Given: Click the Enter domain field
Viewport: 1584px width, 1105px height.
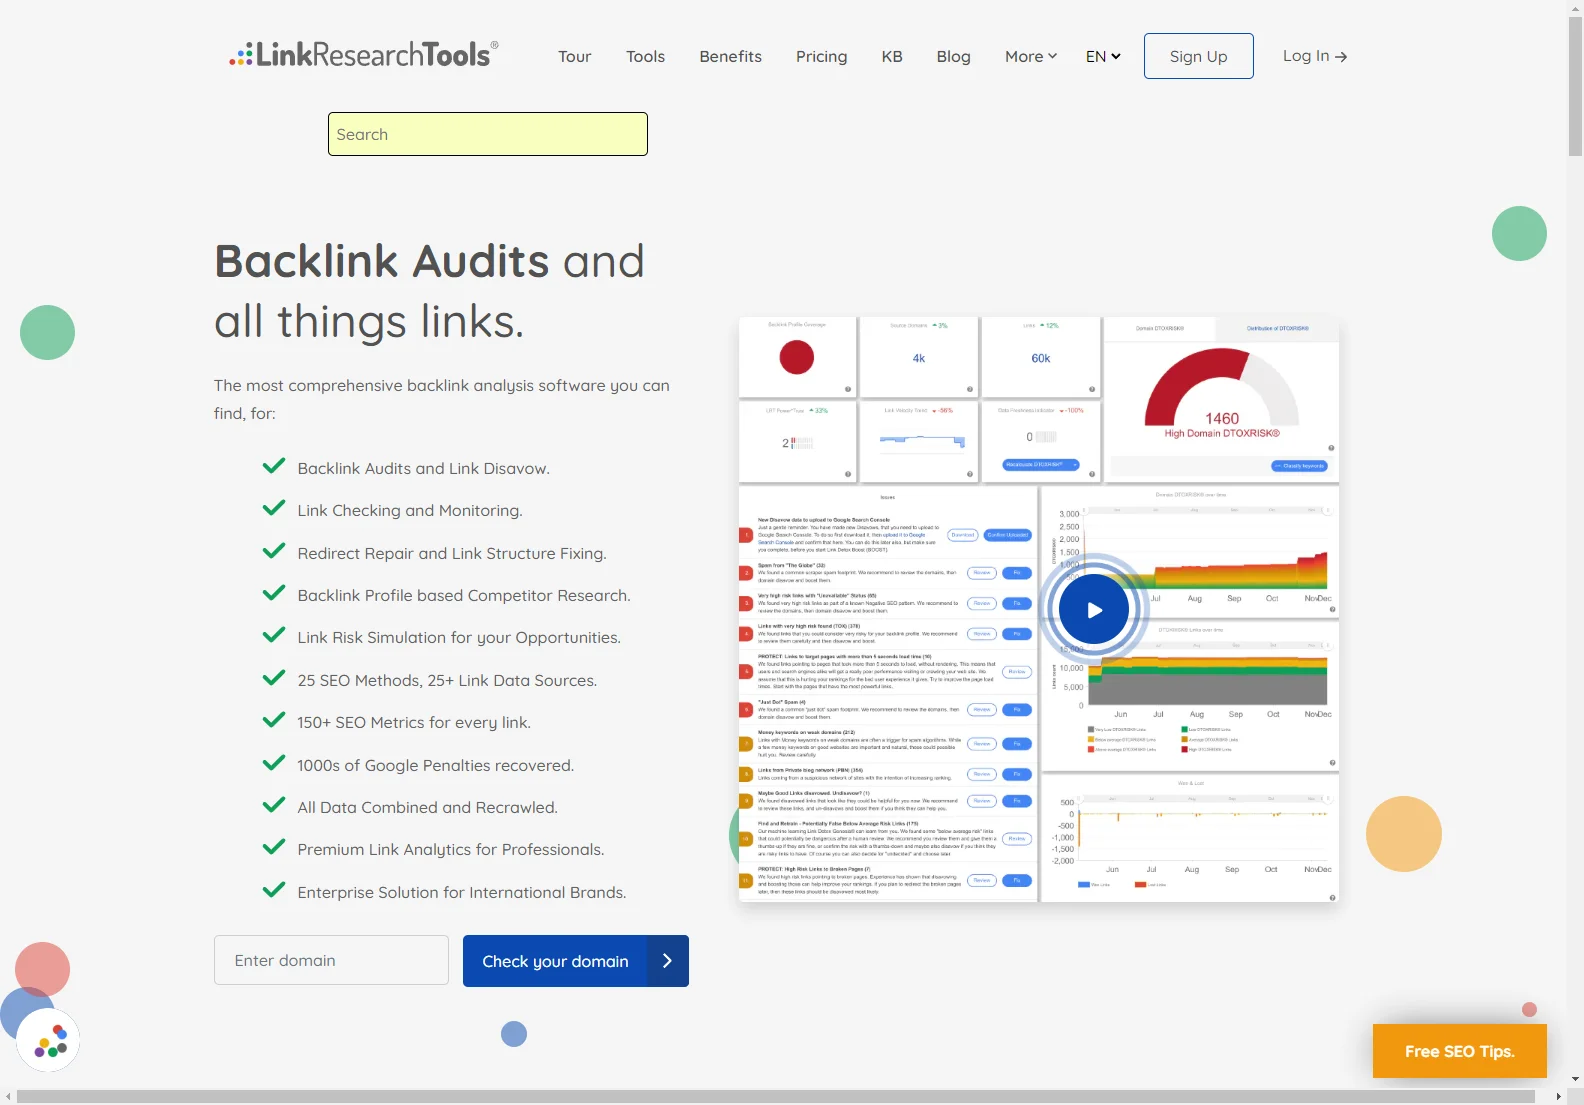Looking at the screenshot, I should pos(331,960).
